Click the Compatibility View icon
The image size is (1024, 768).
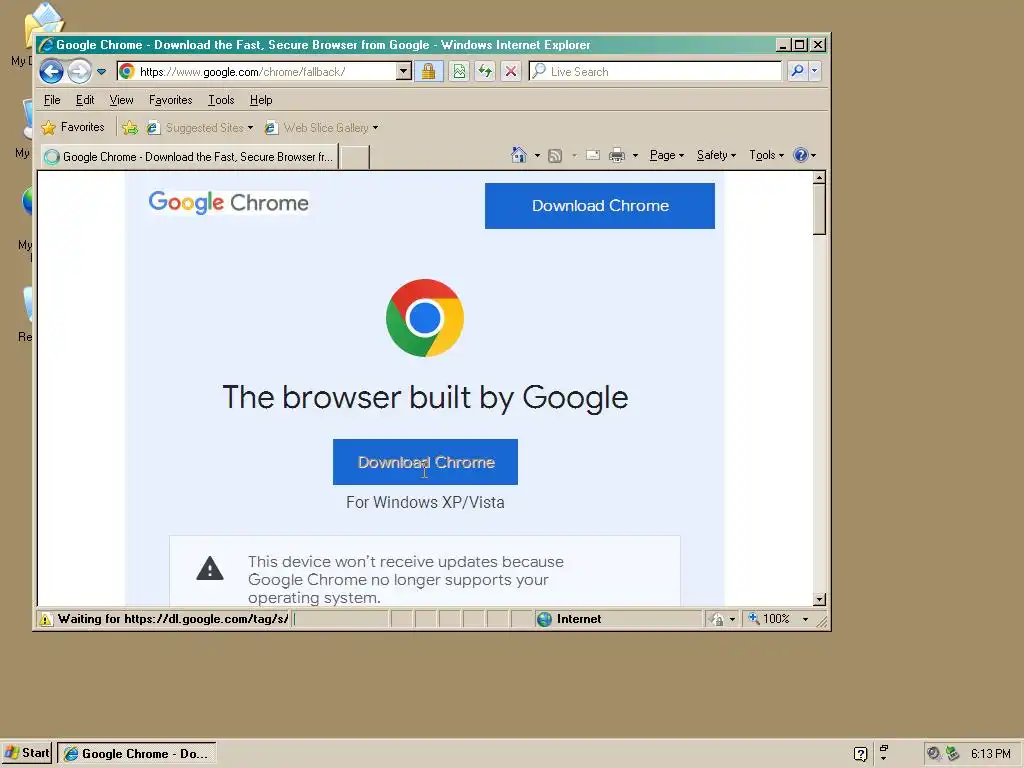[459, 71]
